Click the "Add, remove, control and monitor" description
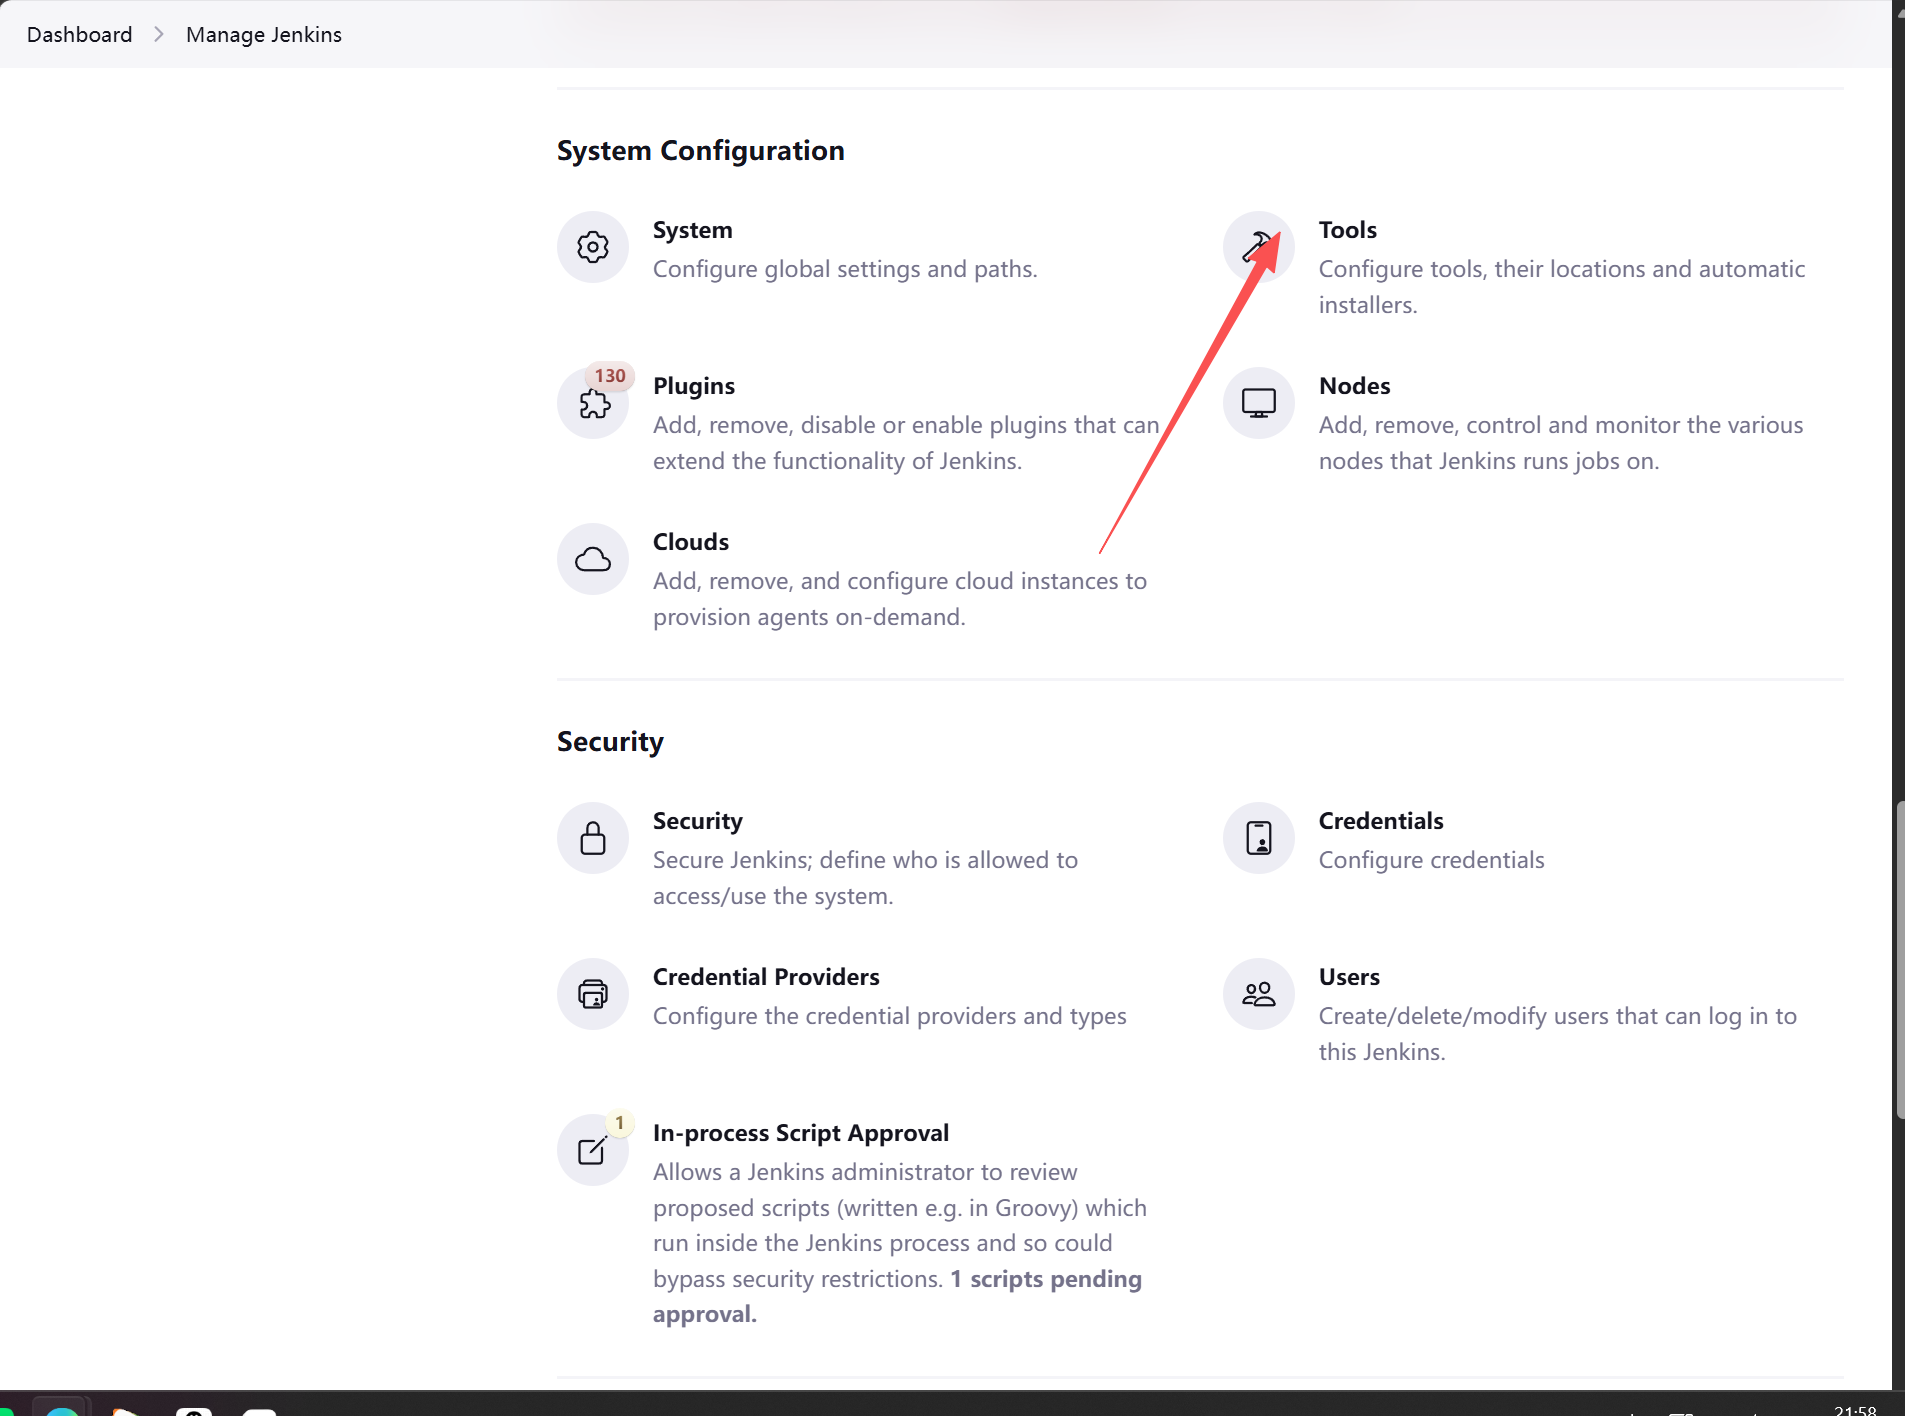The height and width of the screenshot is (1416, 1905). (1561, 443)
